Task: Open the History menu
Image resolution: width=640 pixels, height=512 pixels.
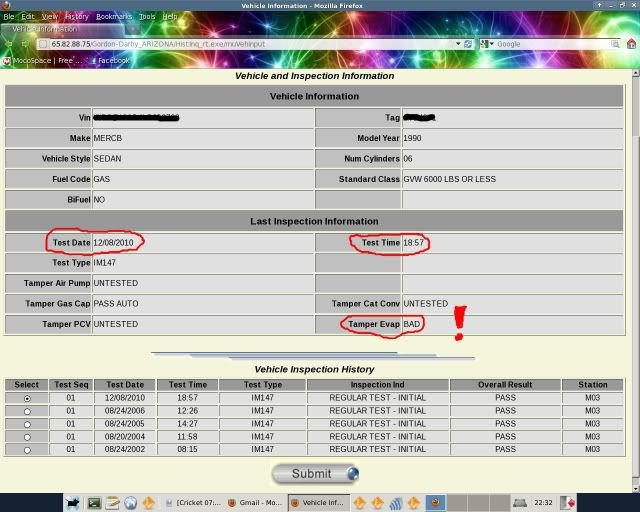Action: (x=76, y=17)
